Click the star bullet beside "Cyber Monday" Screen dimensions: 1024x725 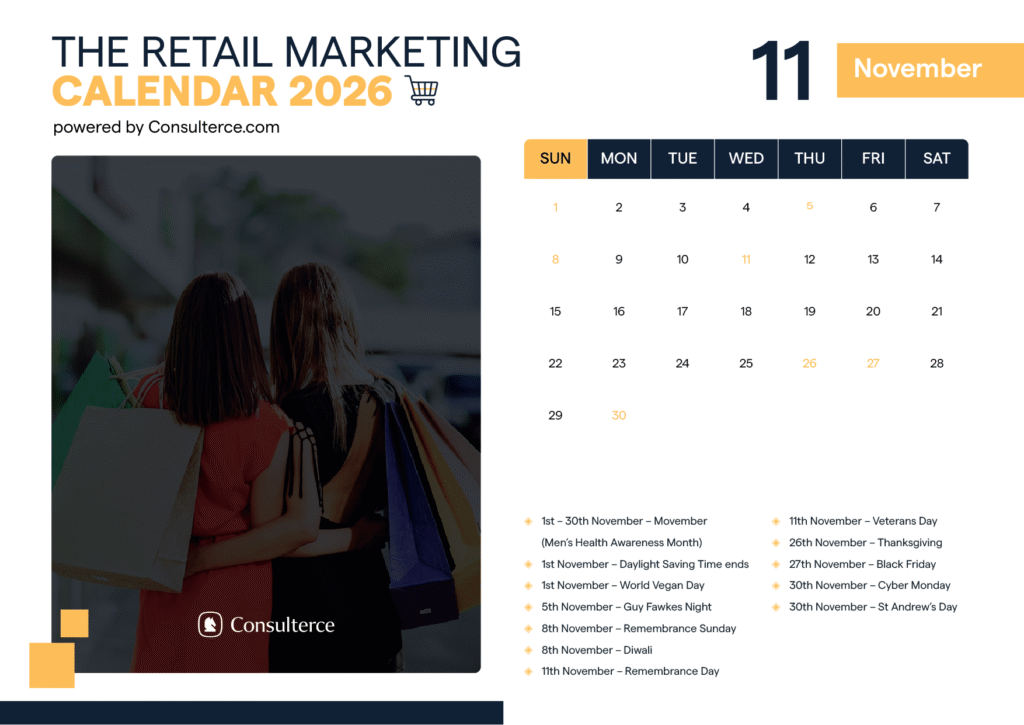tap(776, 585)
